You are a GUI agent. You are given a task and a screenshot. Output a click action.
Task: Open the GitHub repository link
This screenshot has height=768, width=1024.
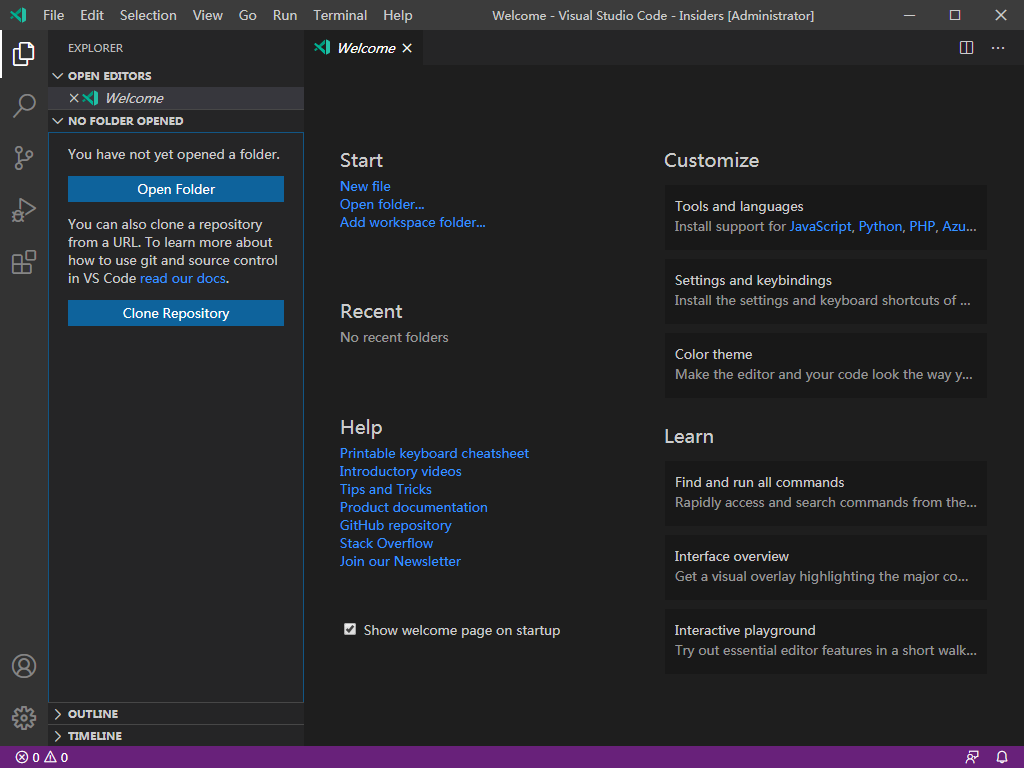(x=395, y=525)
